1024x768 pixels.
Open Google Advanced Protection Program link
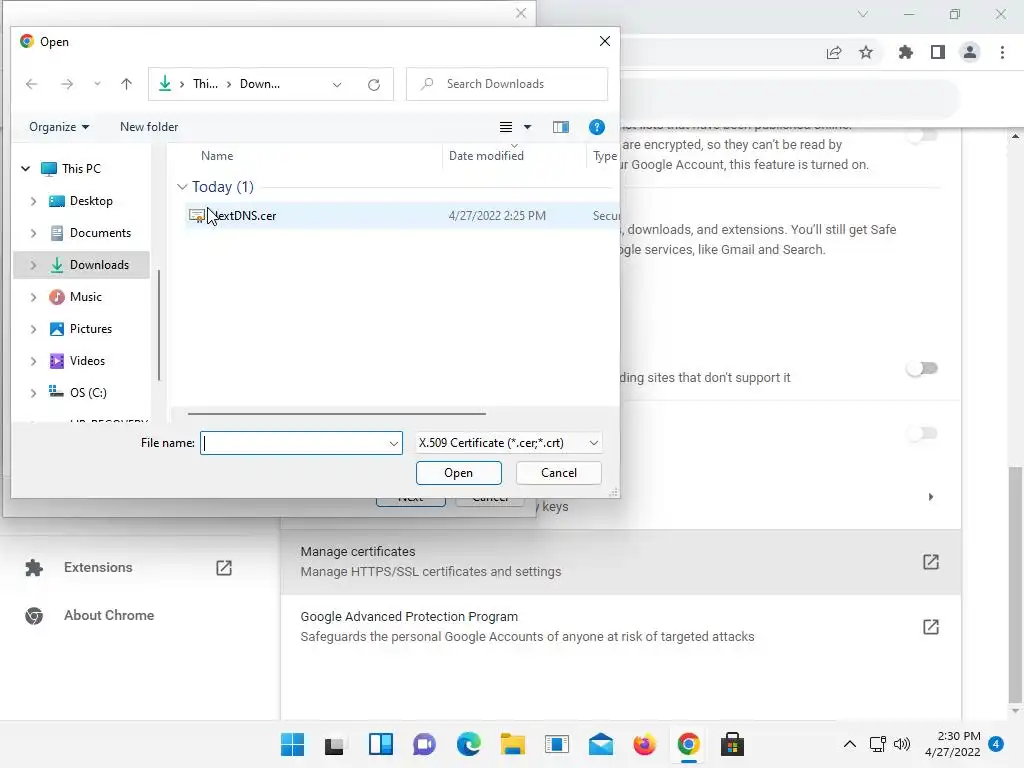pos(621,627)
